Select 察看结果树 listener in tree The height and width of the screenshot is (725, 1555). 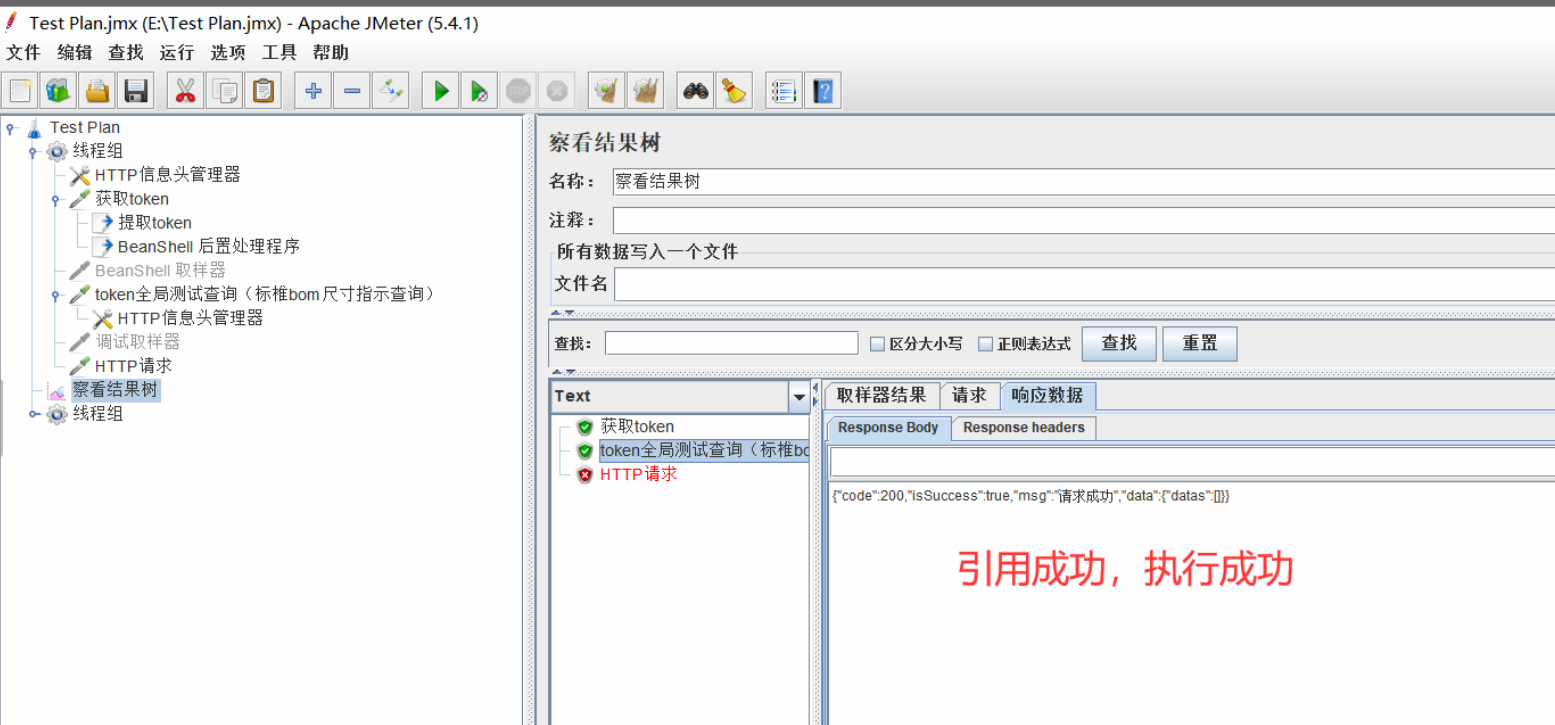115,390
